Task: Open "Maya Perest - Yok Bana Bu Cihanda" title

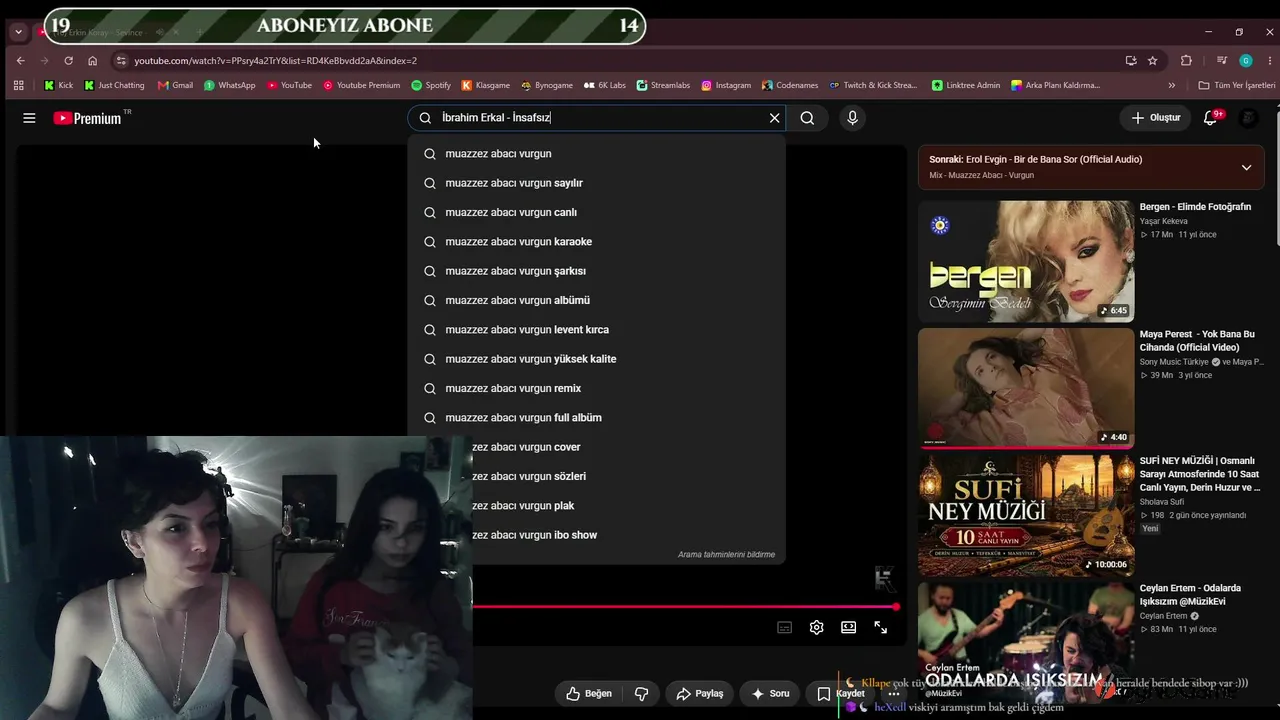Action: pos(1197,341)
